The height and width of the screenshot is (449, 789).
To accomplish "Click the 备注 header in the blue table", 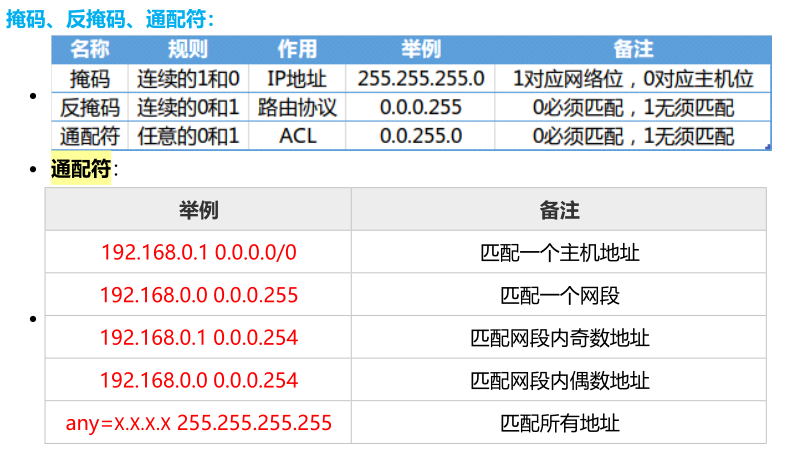I will point(633,49).
